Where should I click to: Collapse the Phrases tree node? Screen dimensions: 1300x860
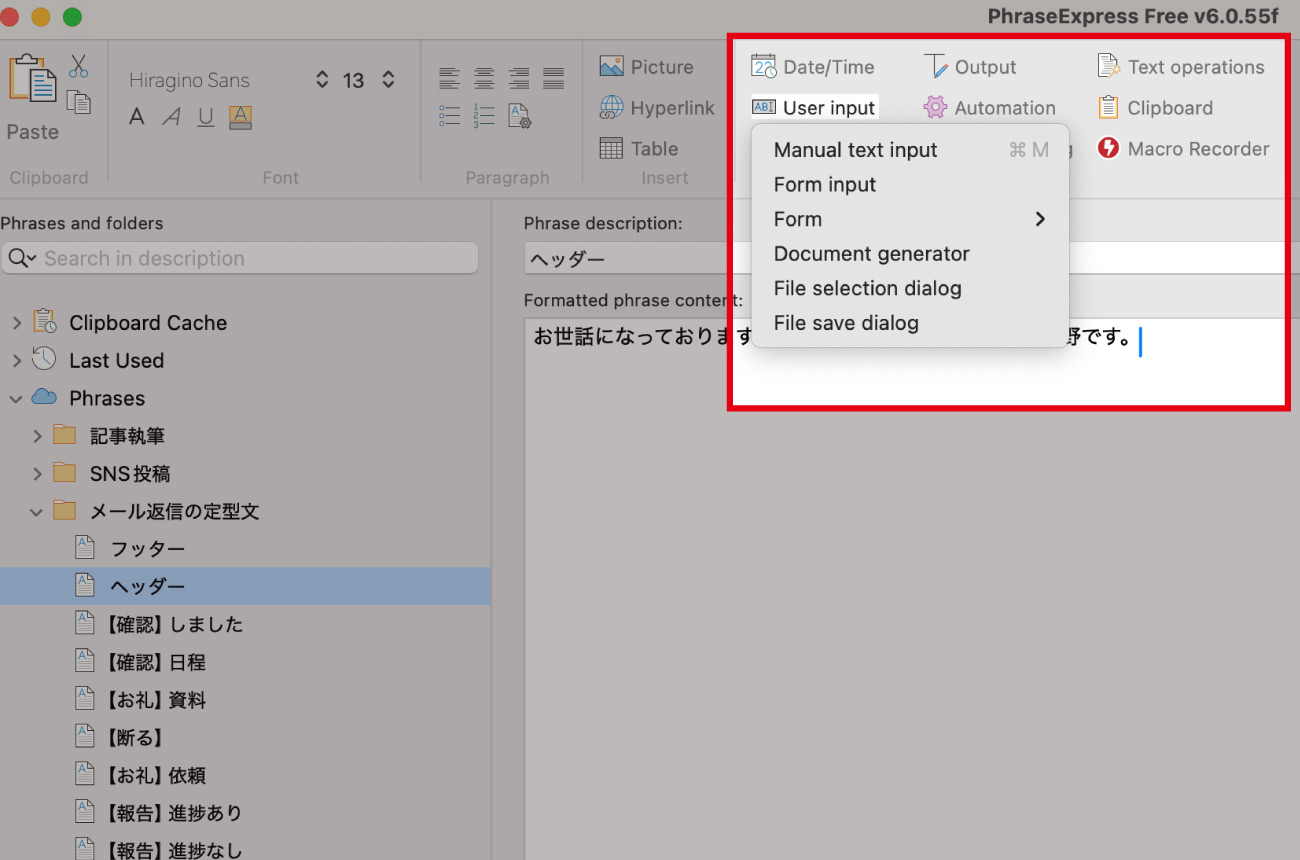coord(16,398)
